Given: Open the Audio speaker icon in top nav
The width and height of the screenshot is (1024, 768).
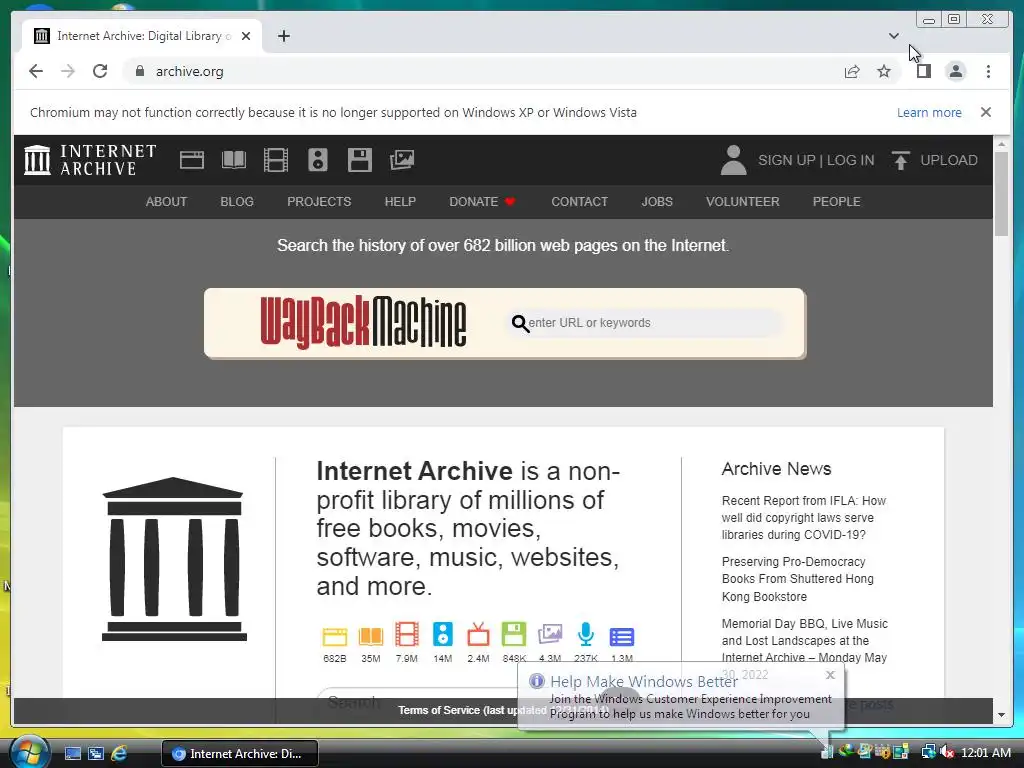Looking at the screenshot, I should tap(317, 160).
